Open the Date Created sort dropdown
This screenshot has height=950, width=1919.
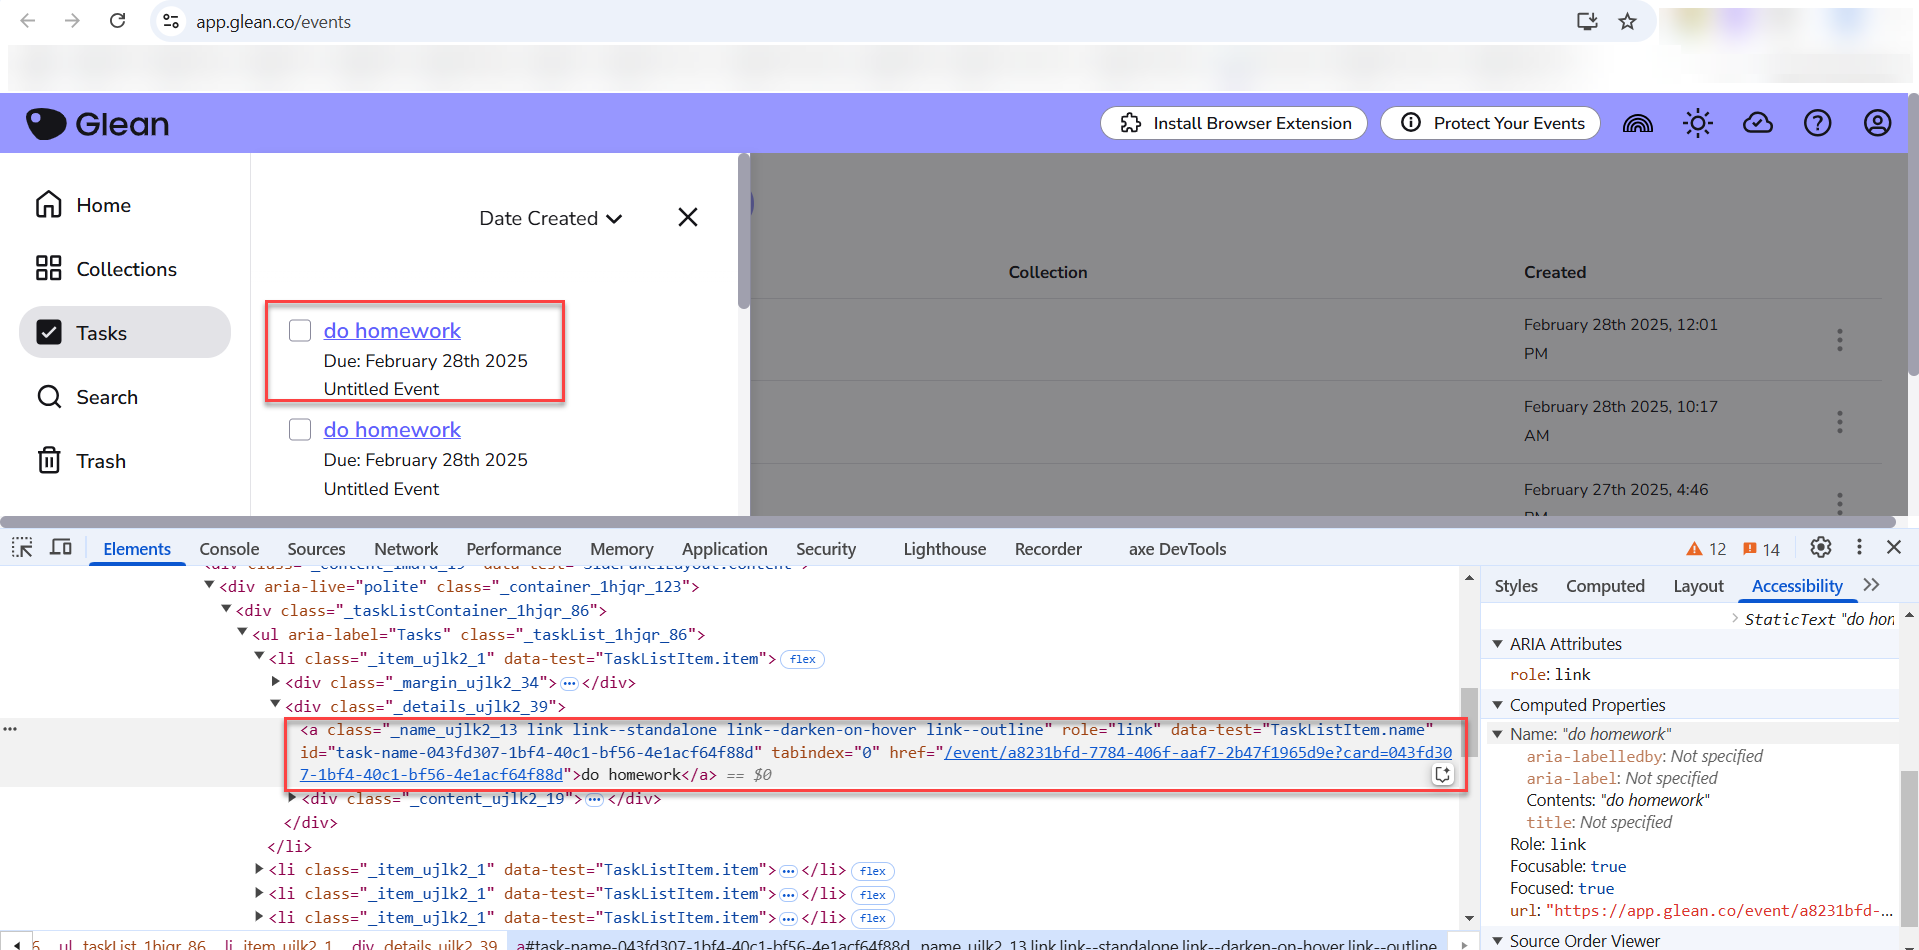(x=550, y=218)
